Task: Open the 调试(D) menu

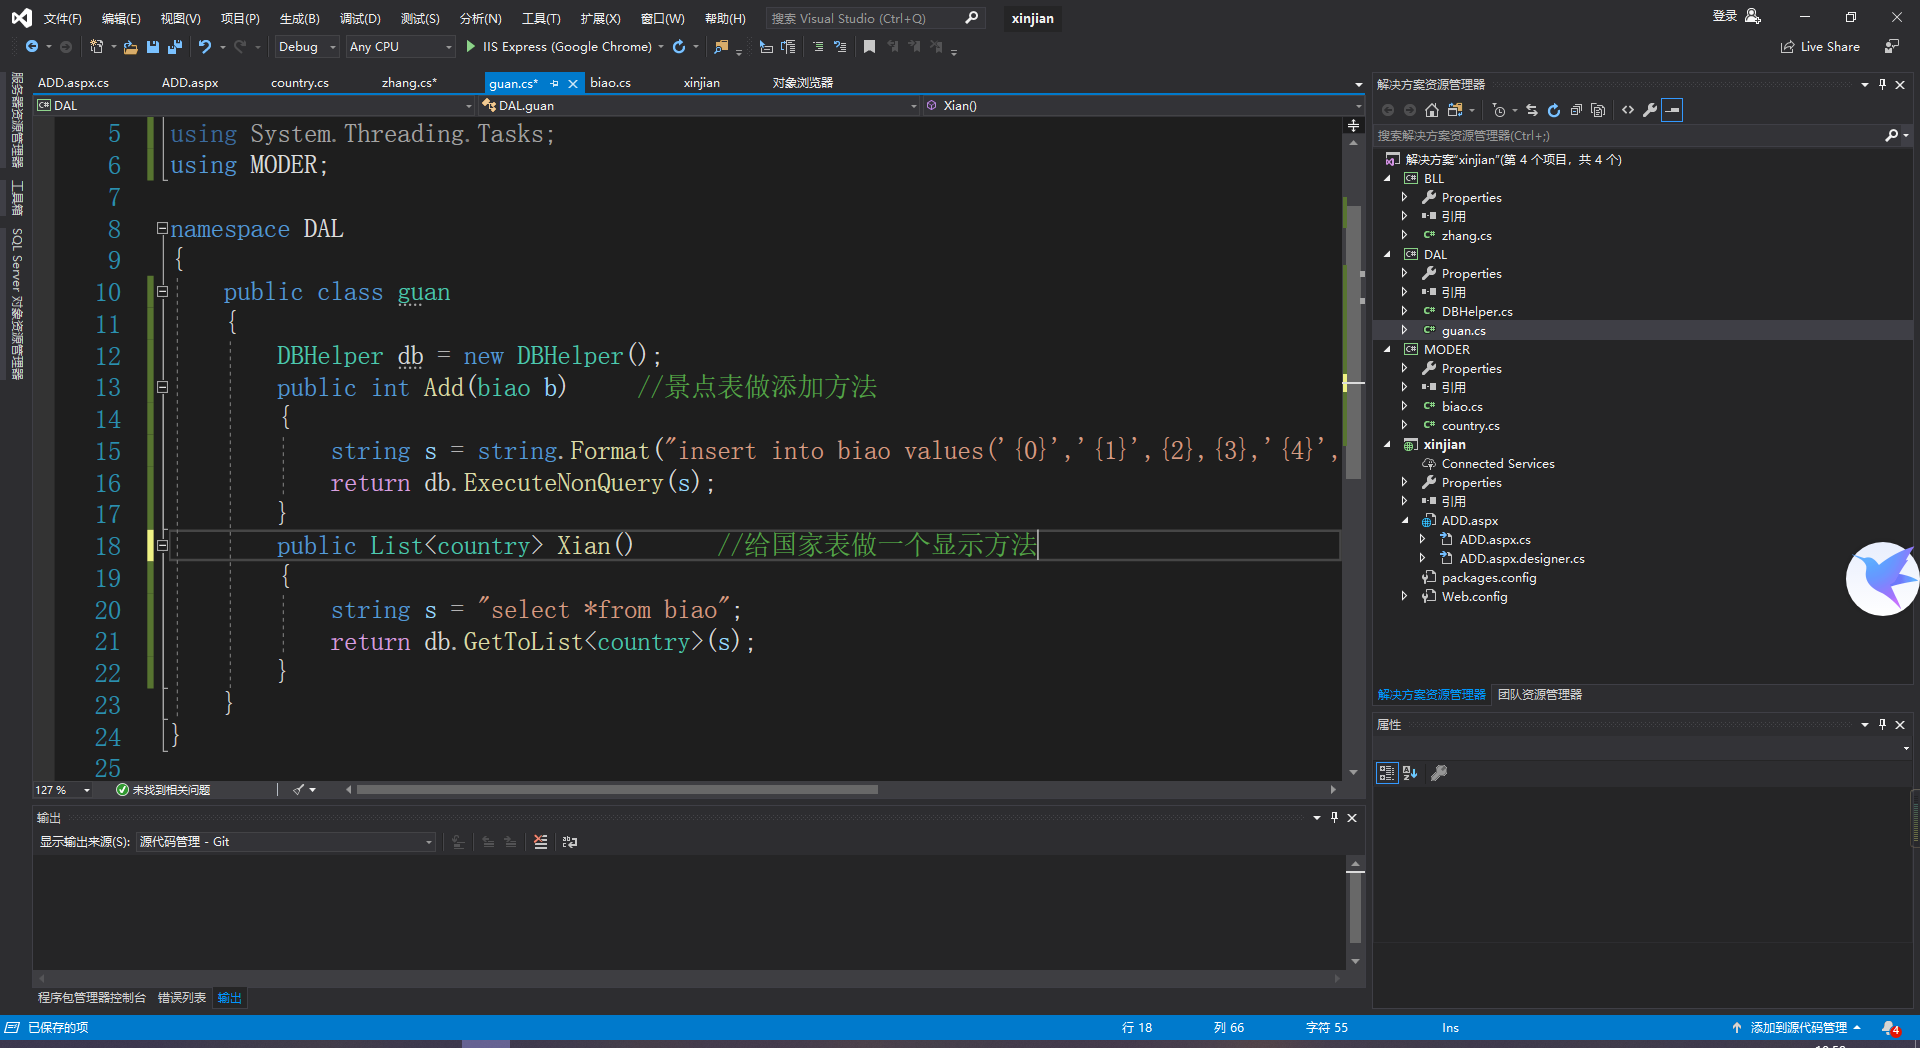Action: pos(360,19)
